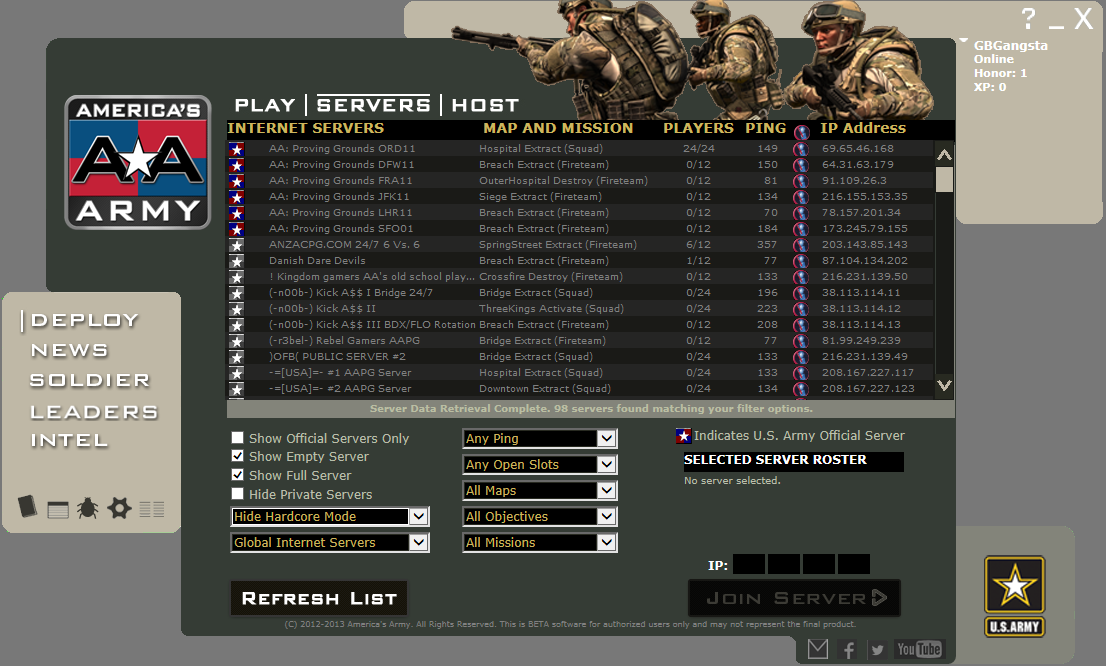Screen dimensions: 1106x666
Task: Click globe icon for IP 203.143.85.143
Action: click(x=801, y=245)
